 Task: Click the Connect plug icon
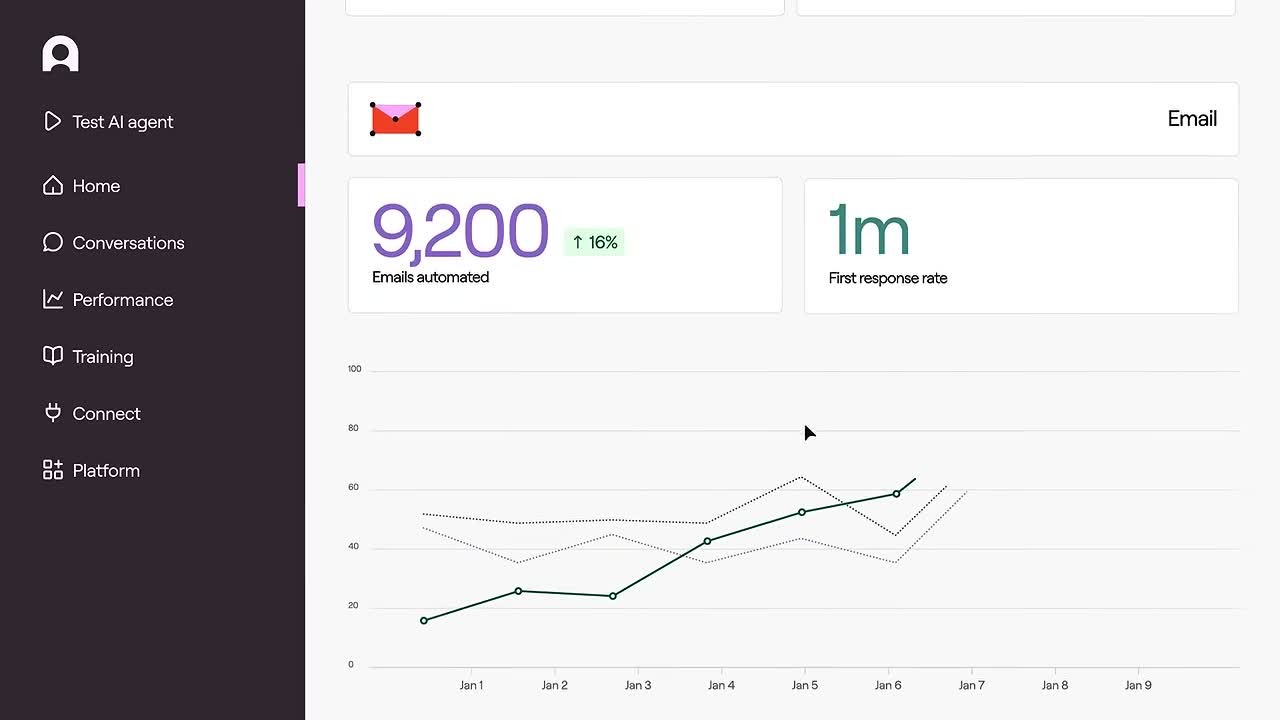point(53,413)
